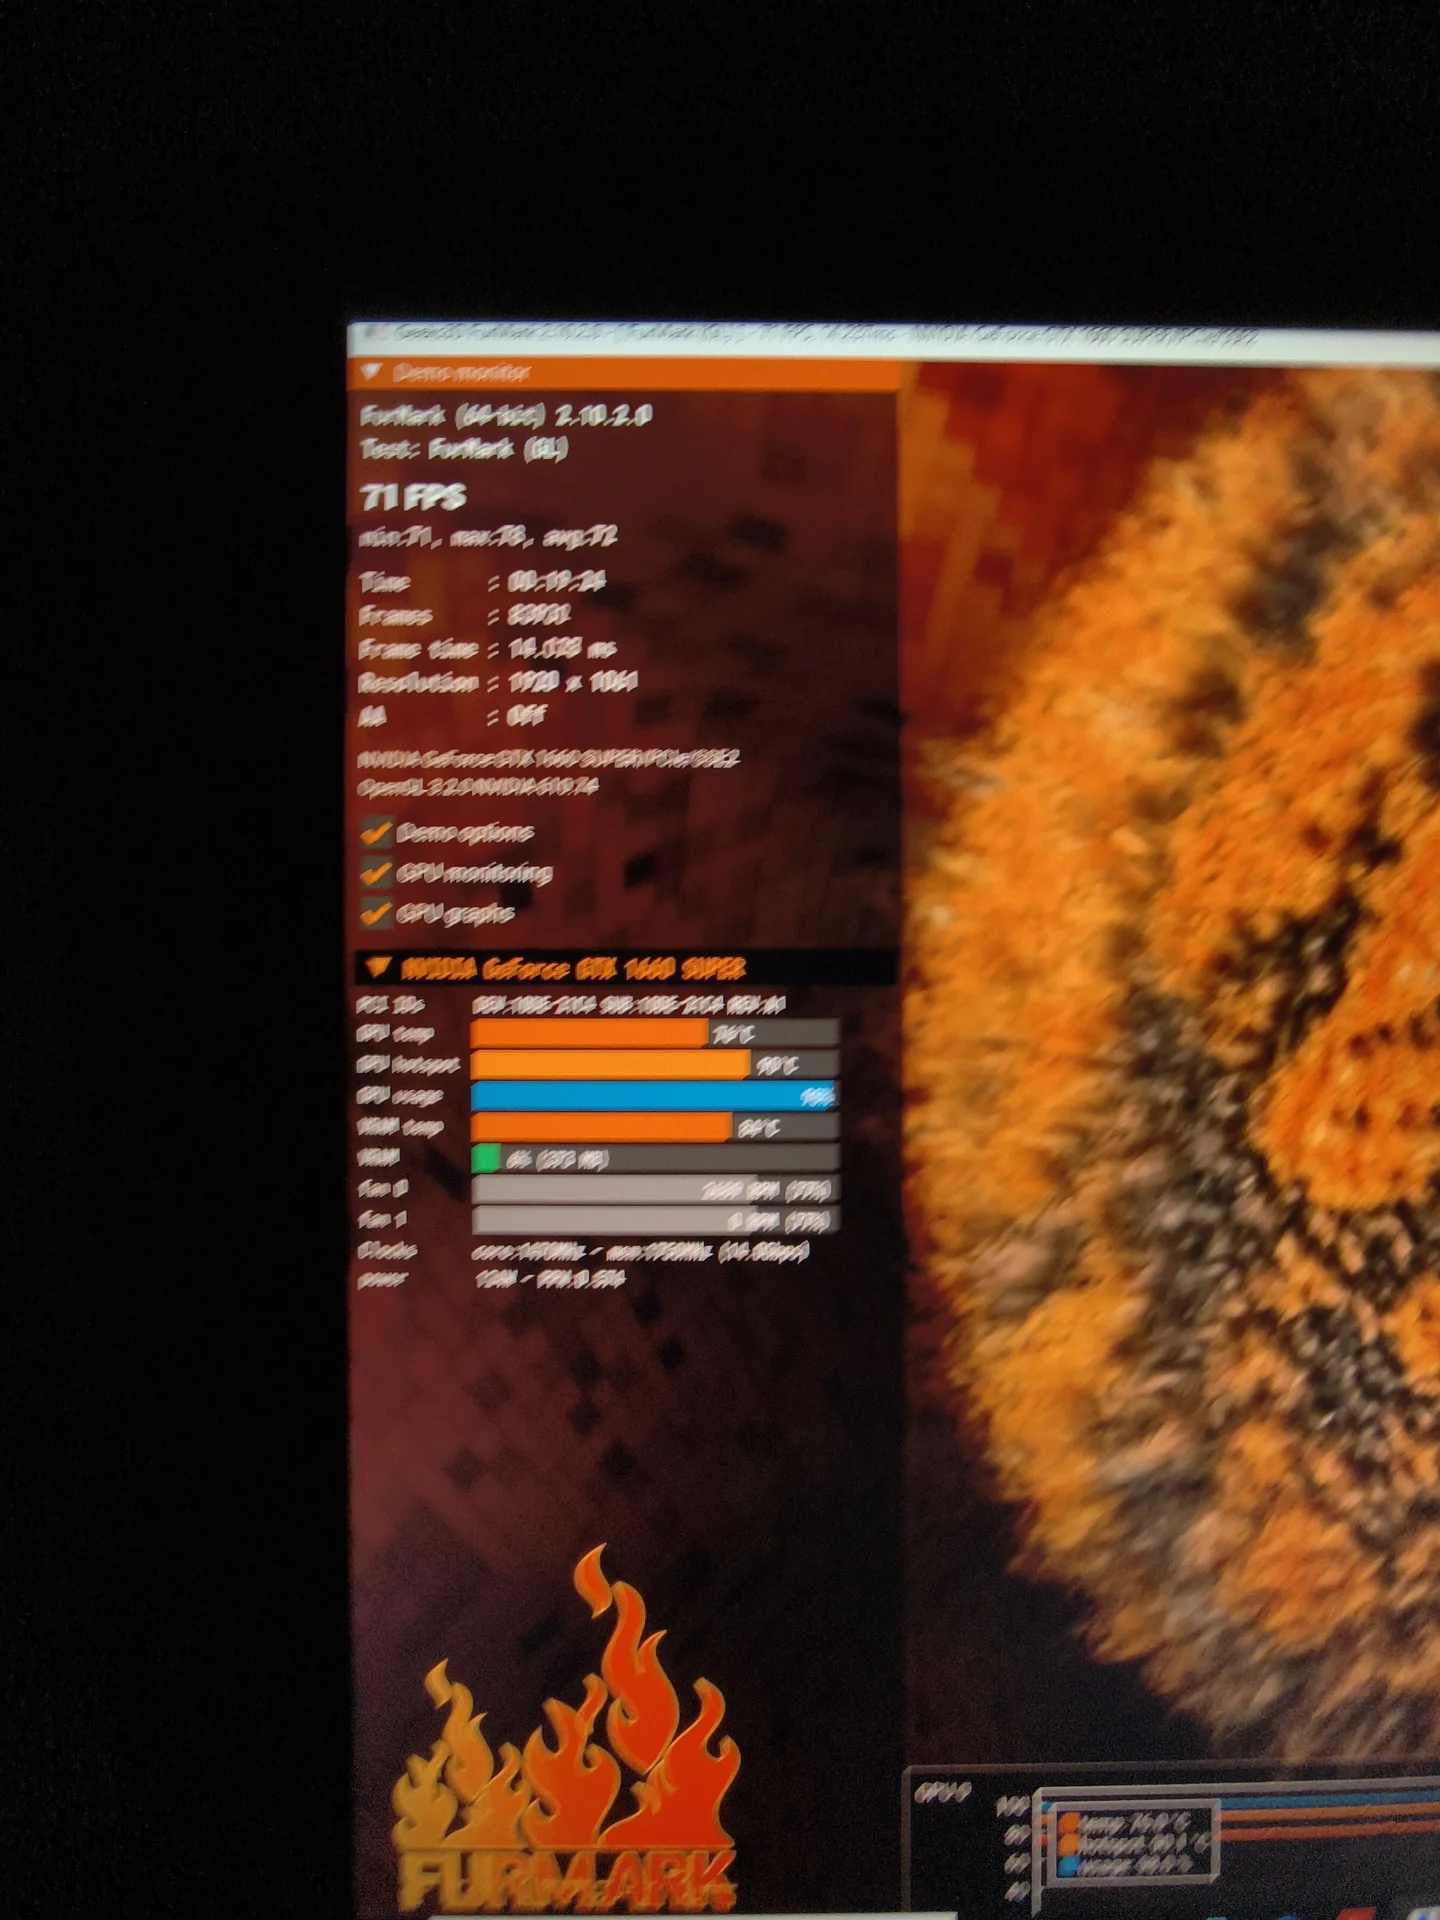Click the PCI IDs device string
This screenshot has width=1440, height=1920.
[x=629, y=1004]
